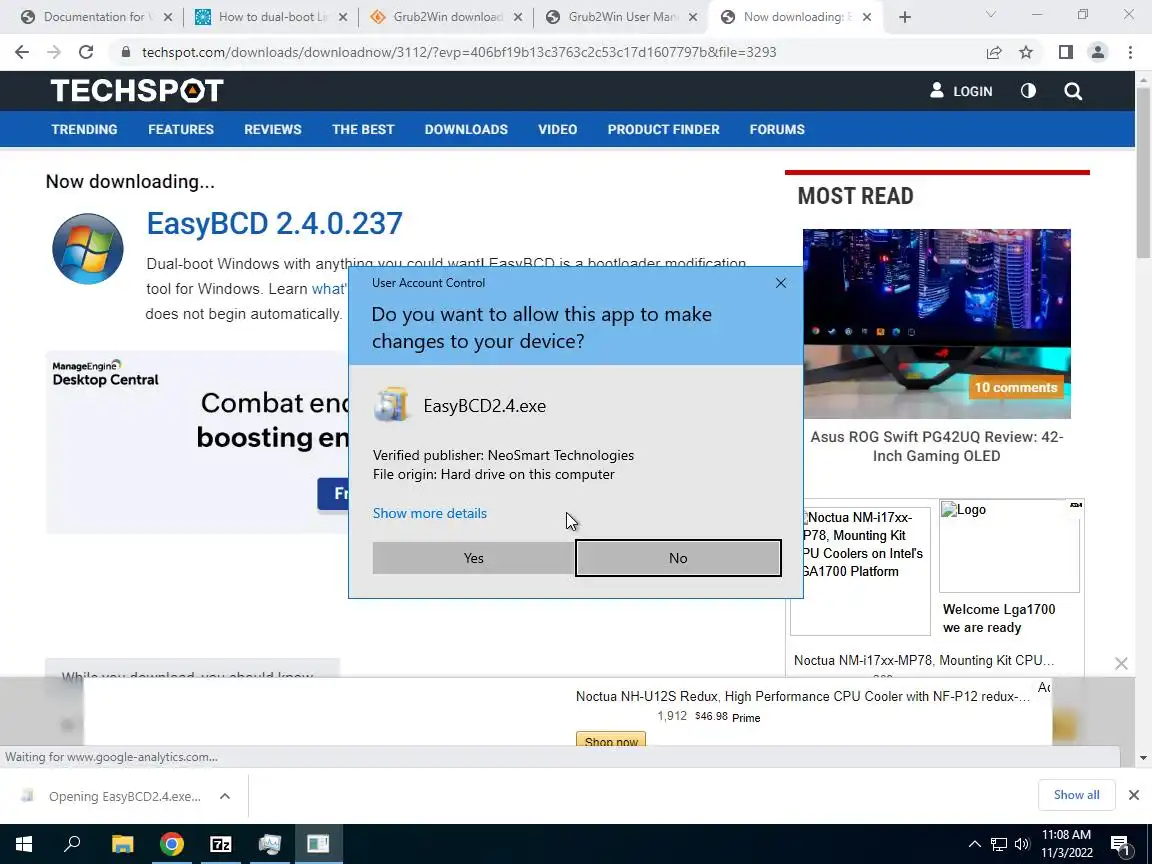Reload the current page
Image resolution: width=1152 pixels, height=864 pixels.
tap(86, 52)
